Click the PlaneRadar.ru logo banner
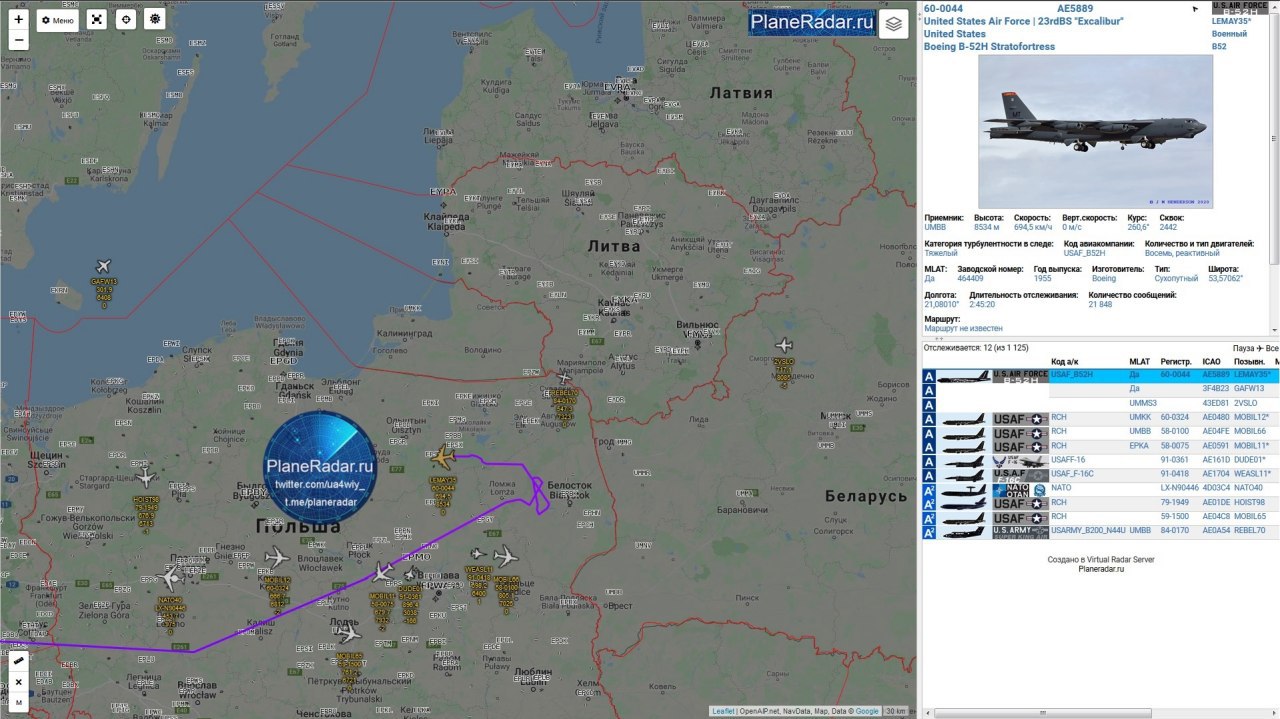 pyautogui.click(x=812, y=22)
